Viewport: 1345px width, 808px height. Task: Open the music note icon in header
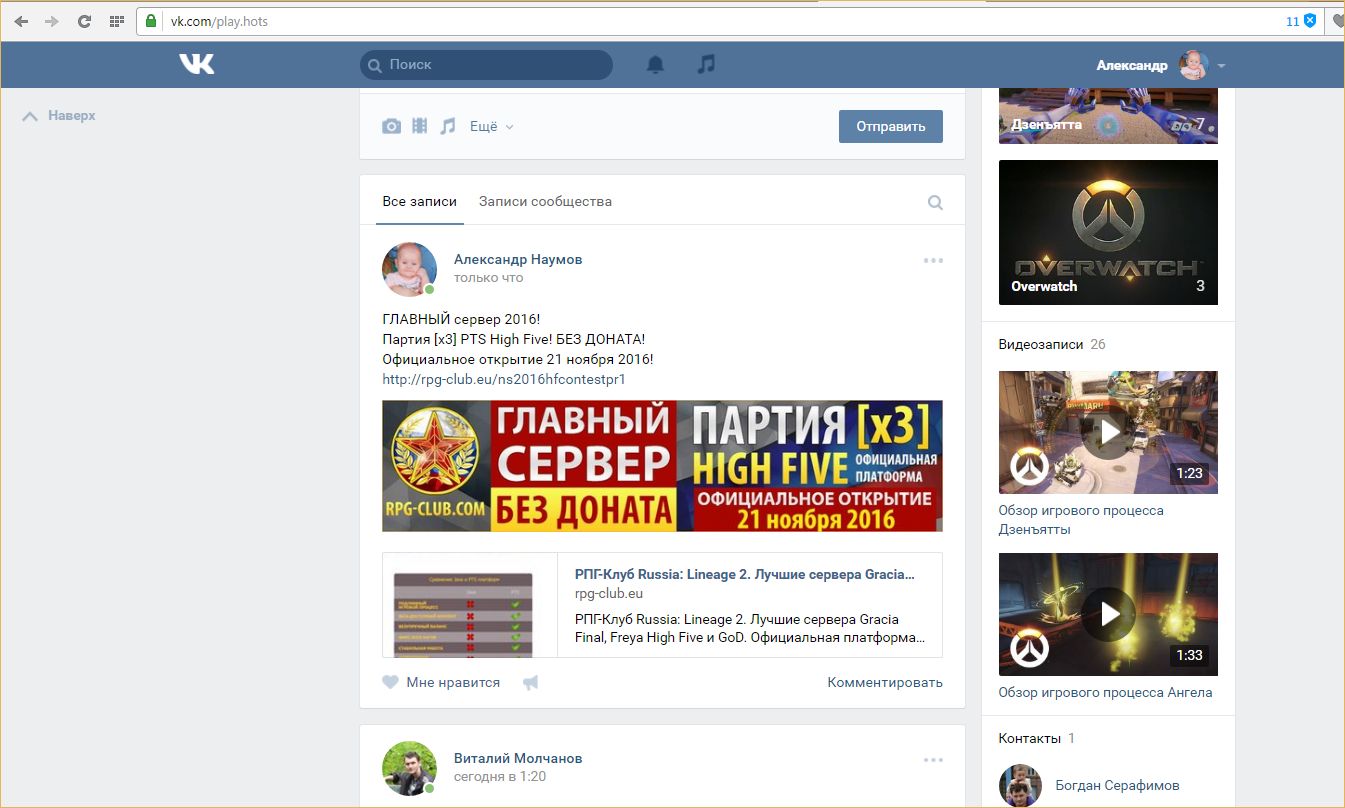pos(706,64)
